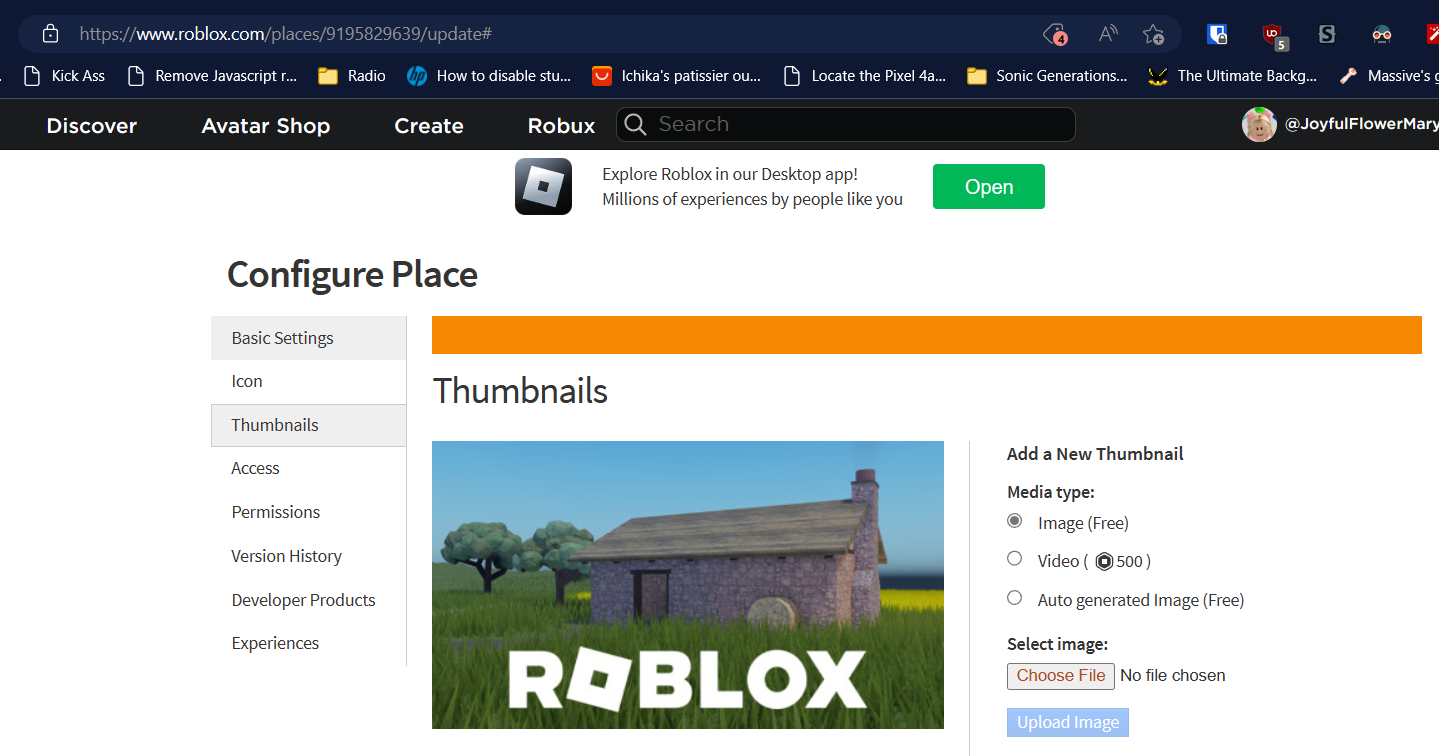Screen dimensions: 1439x756
Task: Open the shopping coupons tag icon
Action: point(1054,35)
